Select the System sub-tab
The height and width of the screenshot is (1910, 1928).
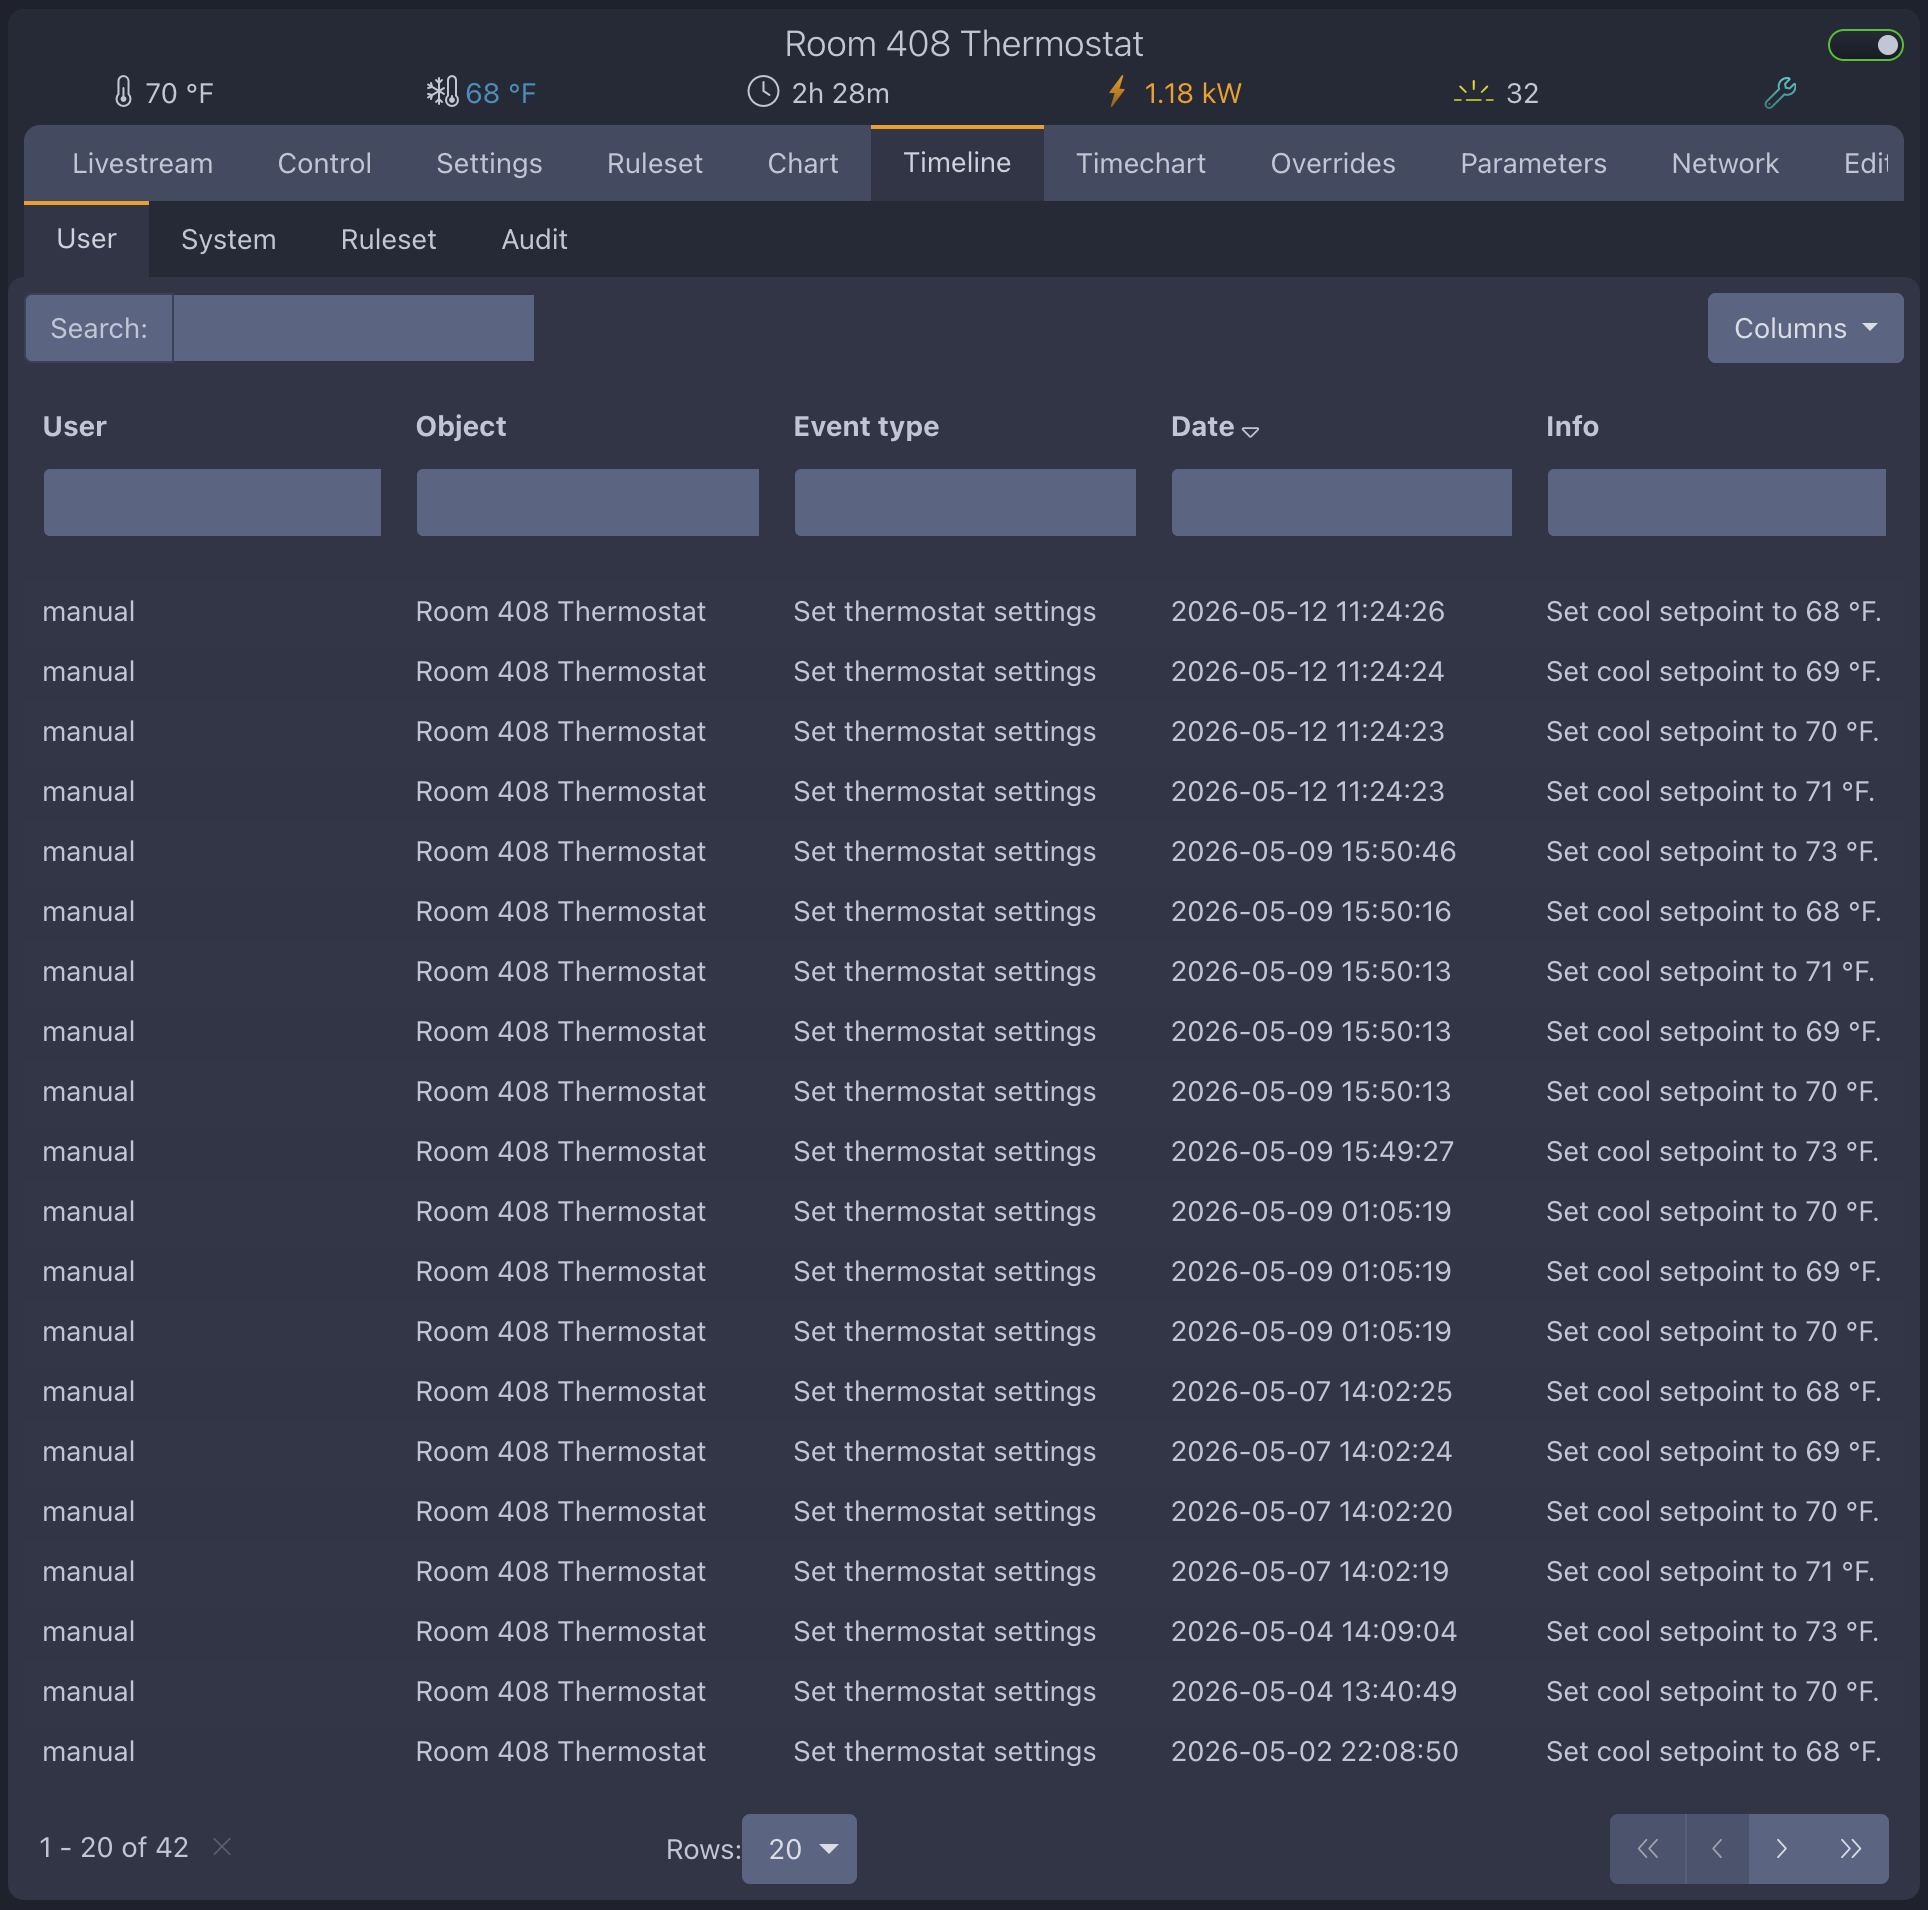point(228,239)
